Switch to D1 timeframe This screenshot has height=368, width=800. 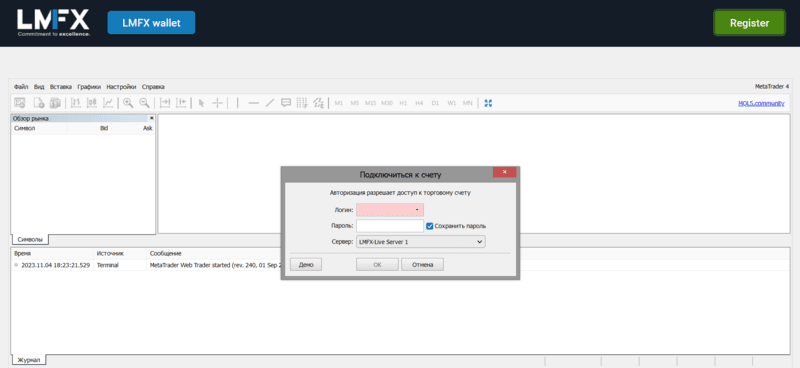pyautogui.click(x=435, y=103)
